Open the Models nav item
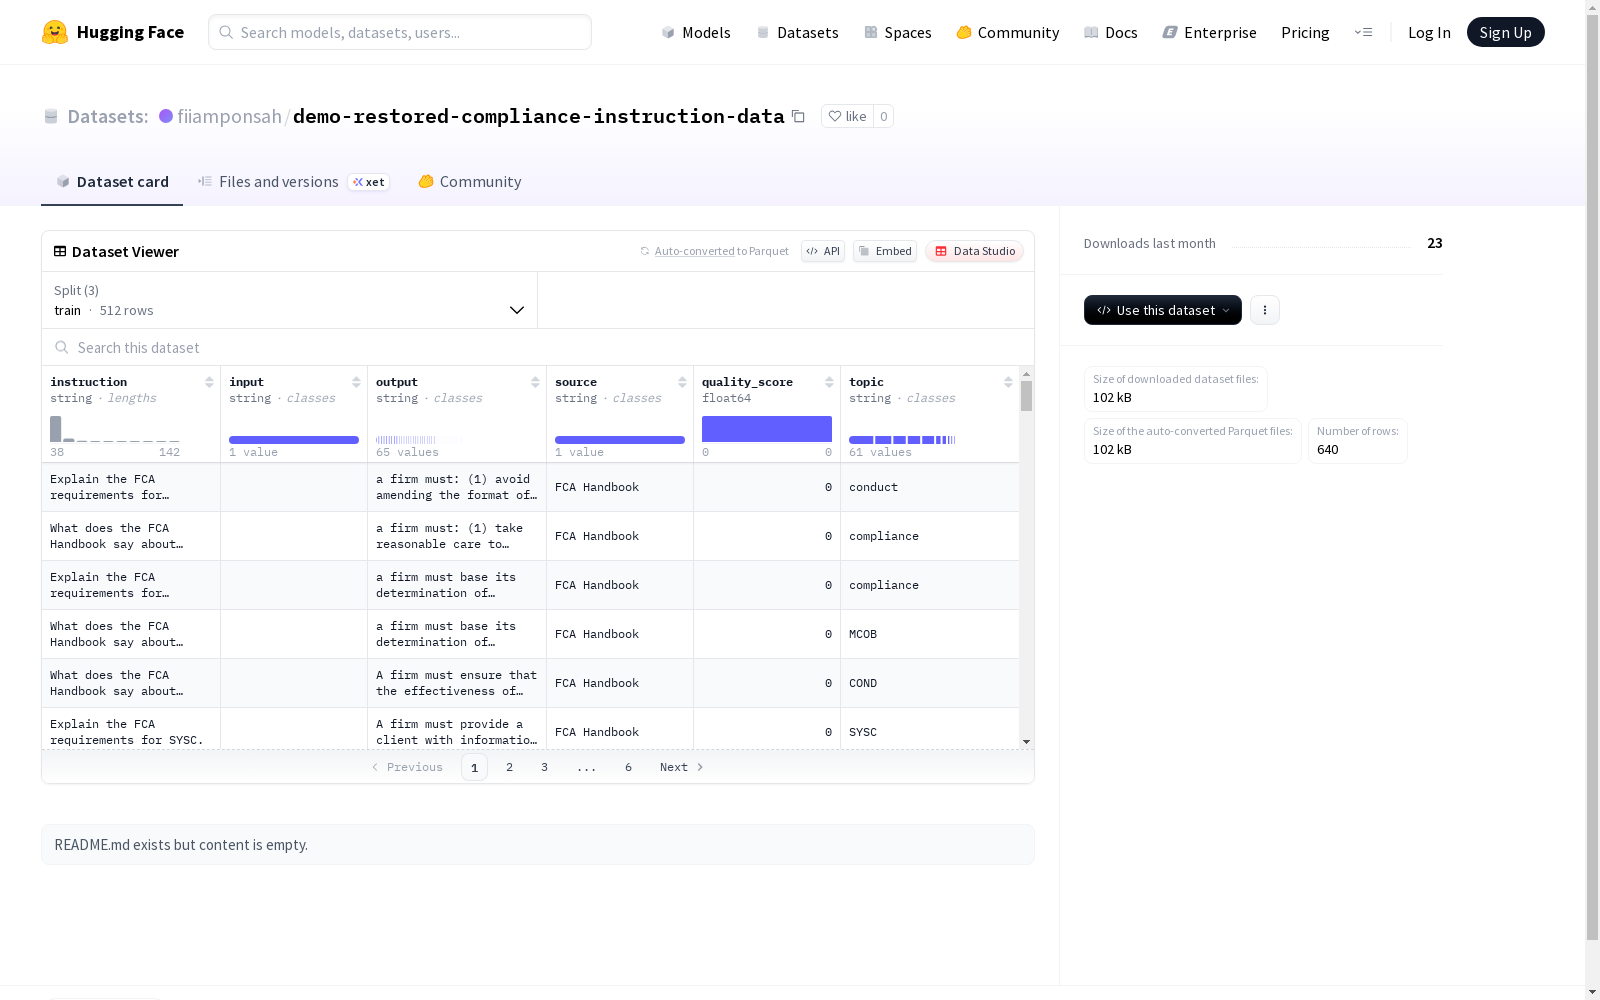 click(696, 32)
